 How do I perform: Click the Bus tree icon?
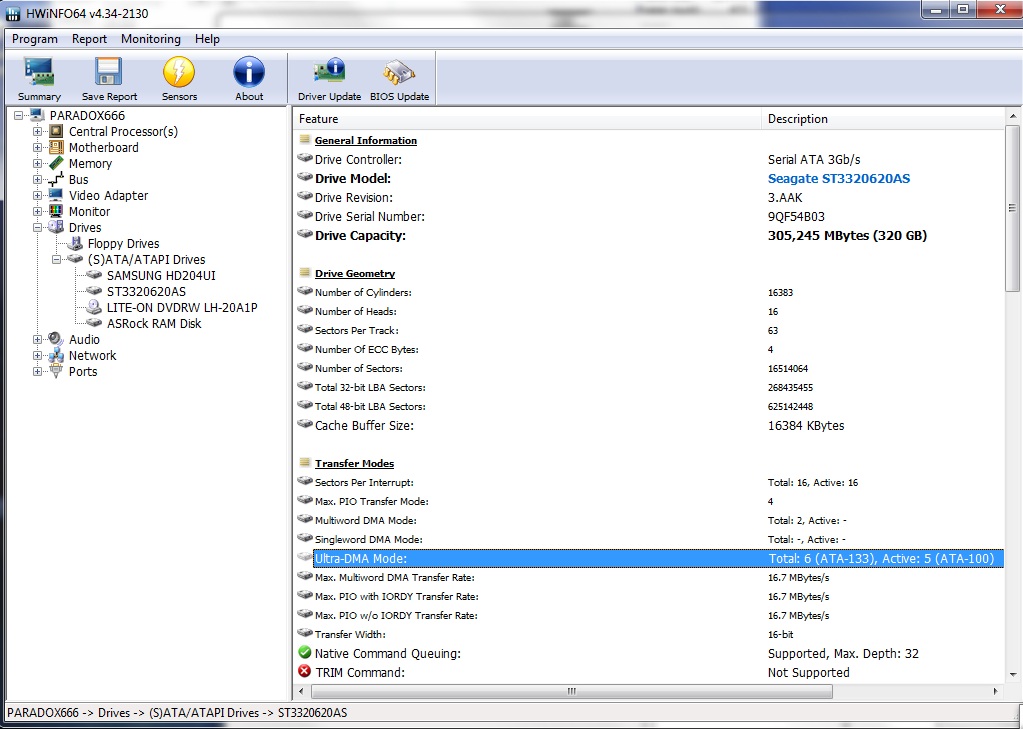(x=57, y=179)
